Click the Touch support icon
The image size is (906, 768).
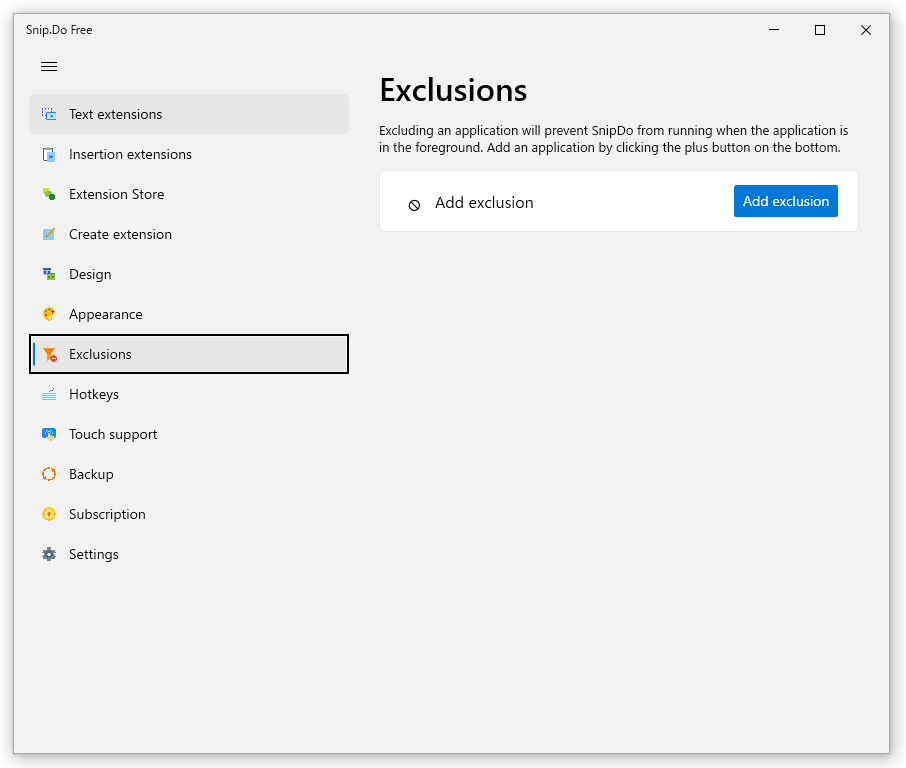click(49, 434)
